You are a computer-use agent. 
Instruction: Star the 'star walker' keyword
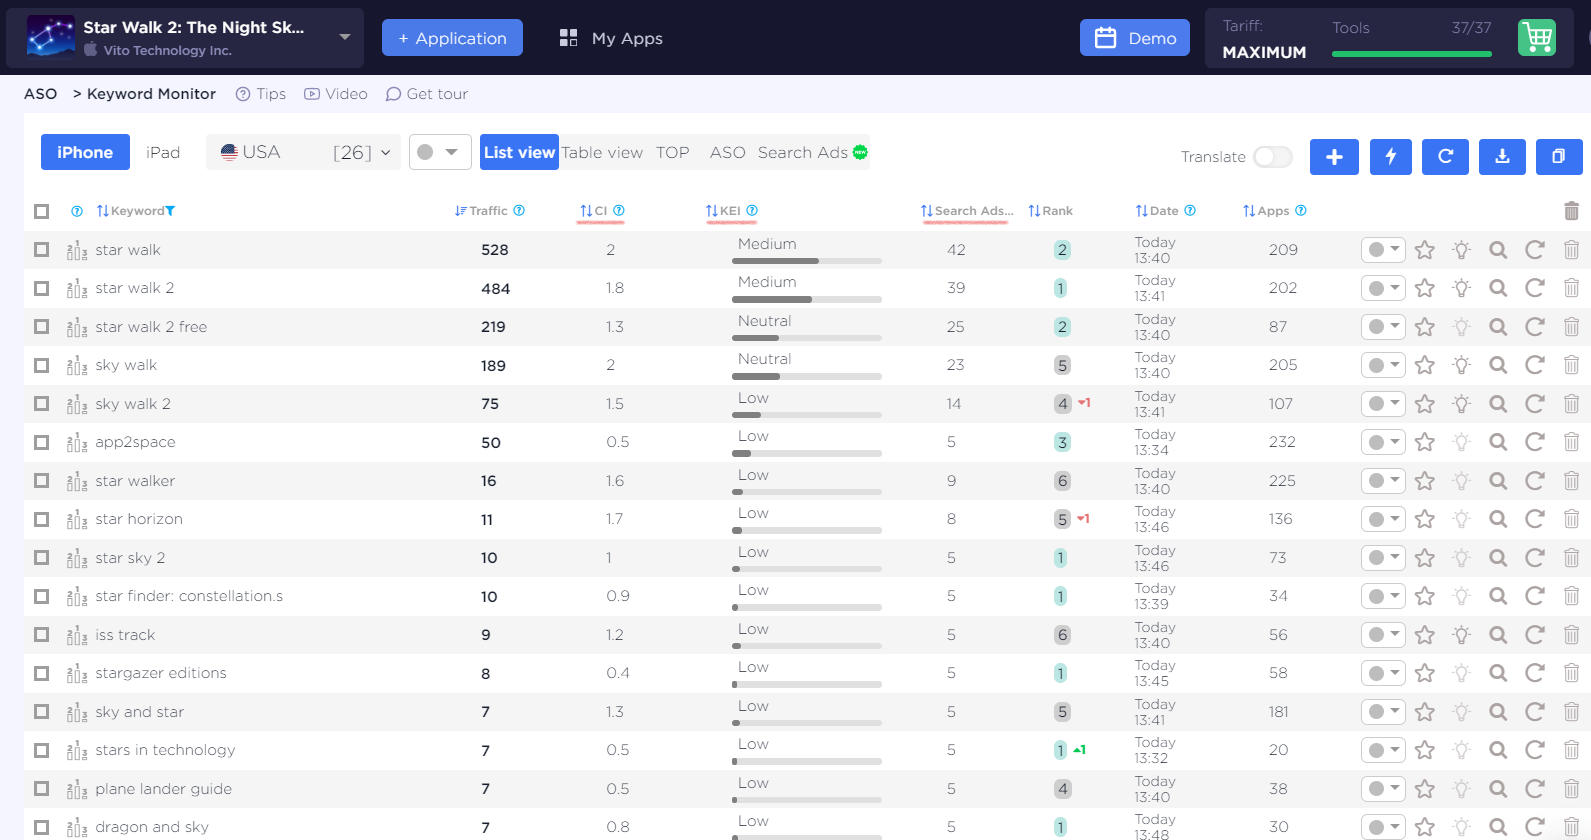point(1425,481)
